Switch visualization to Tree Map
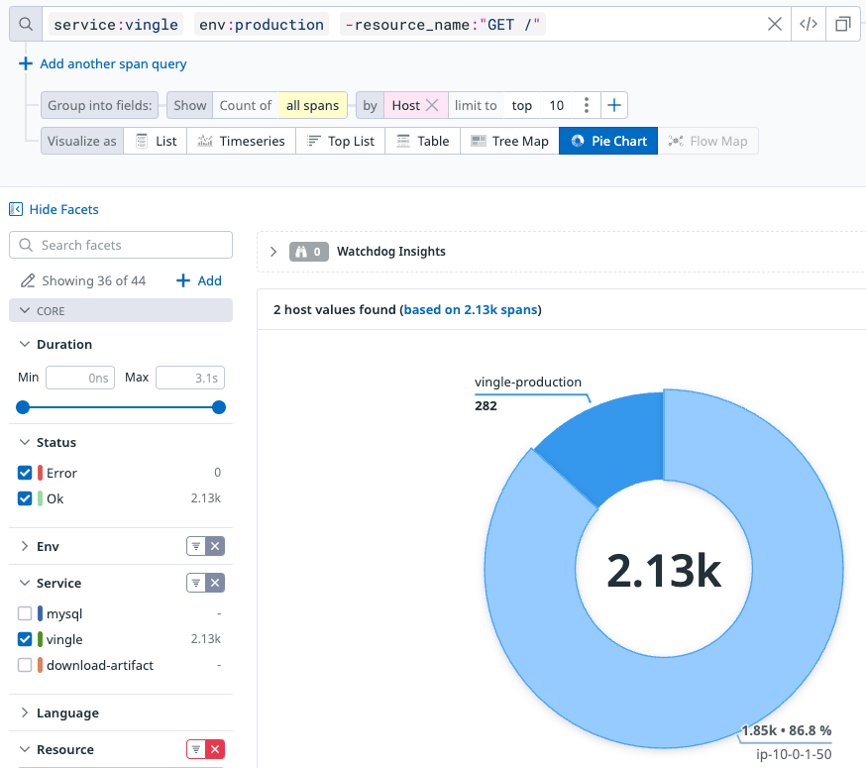 [510, 141]
